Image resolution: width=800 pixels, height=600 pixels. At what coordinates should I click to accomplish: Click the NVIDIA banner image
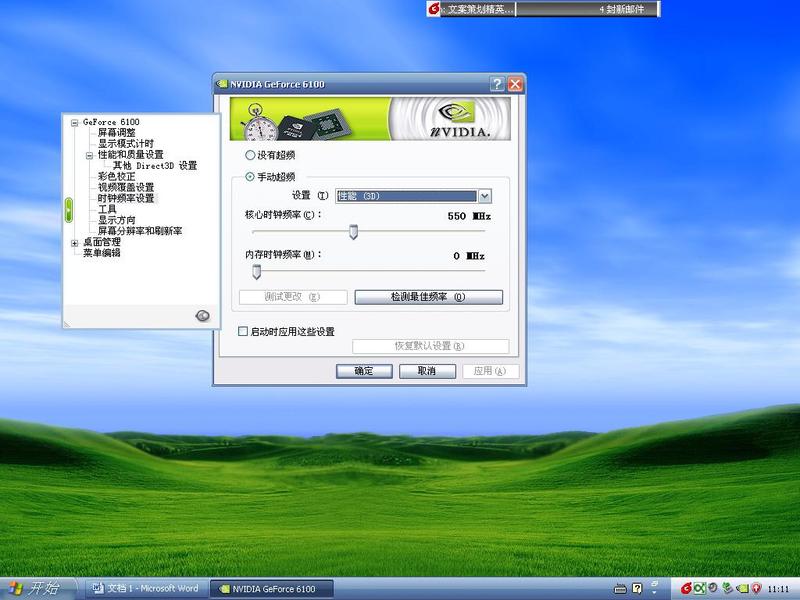pos(370,119)
